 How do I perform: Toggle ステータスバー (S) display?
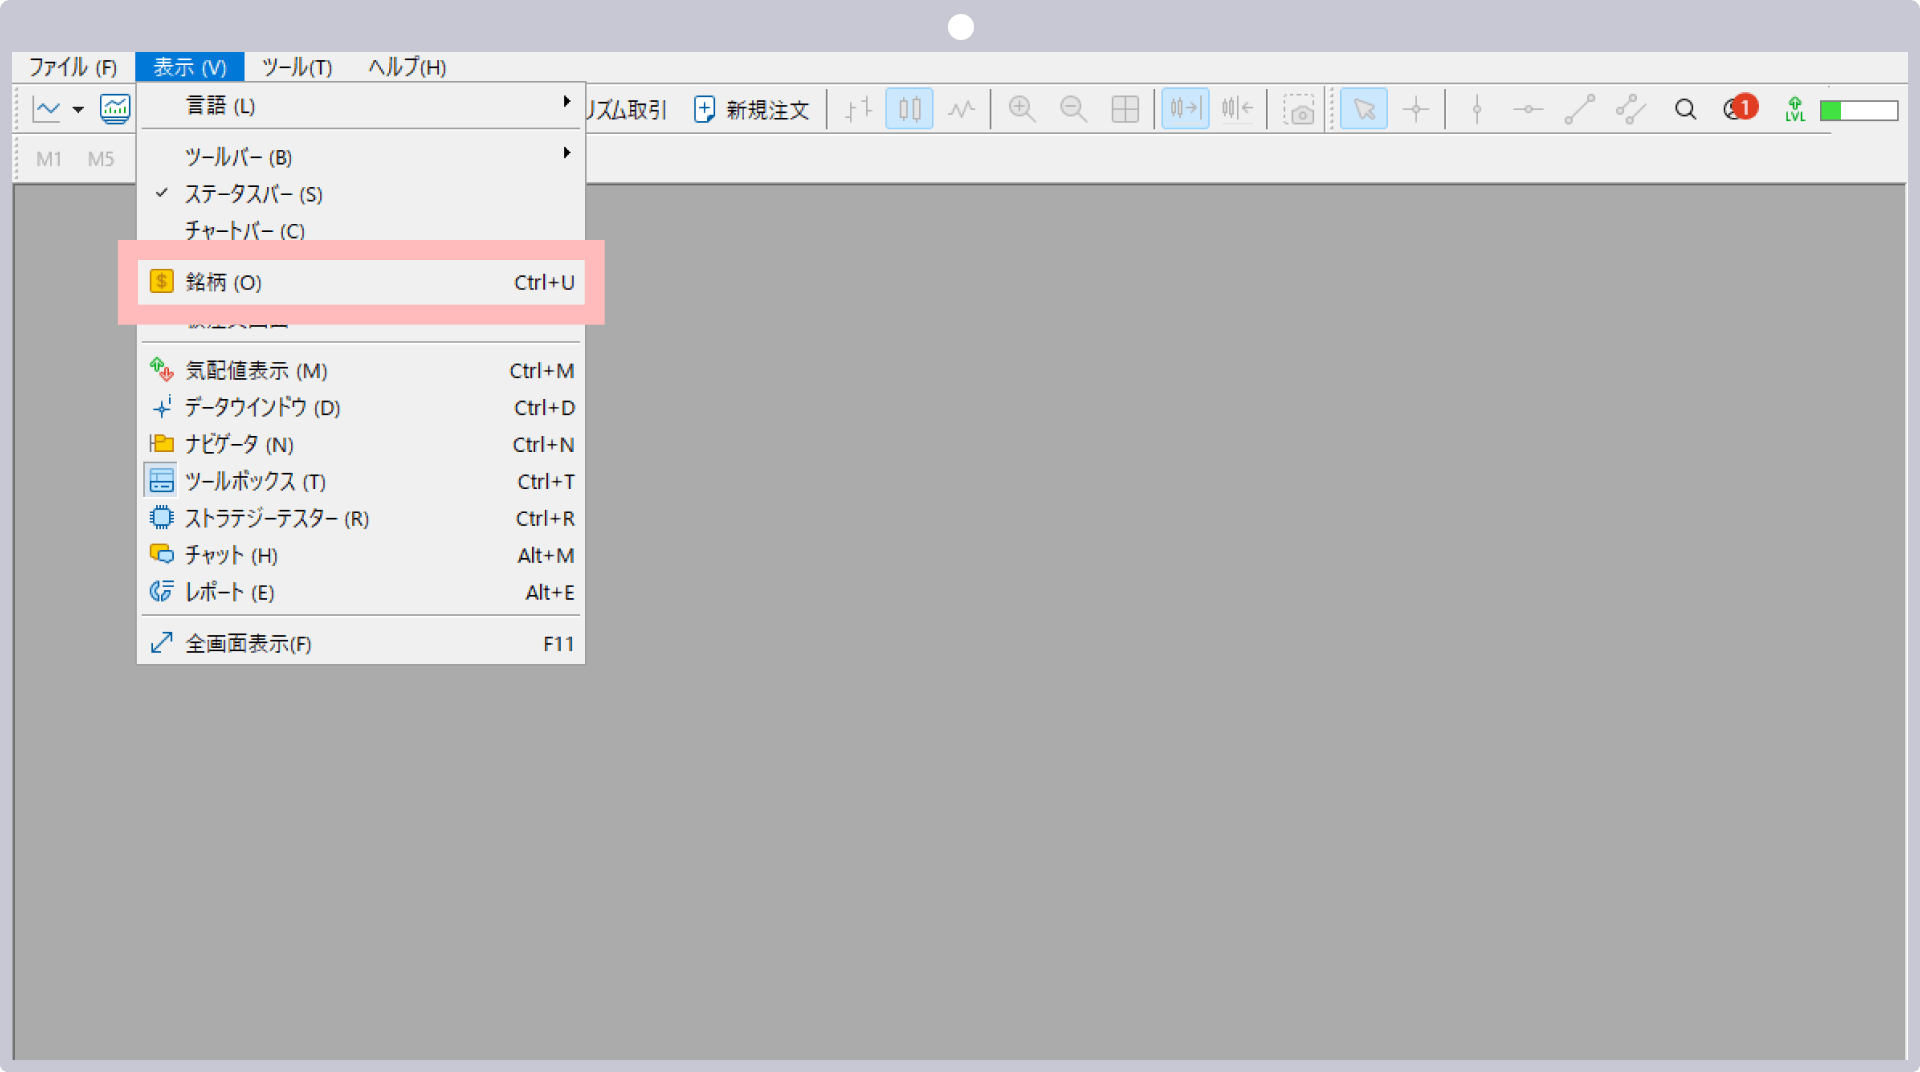click(x=361, y=194)
